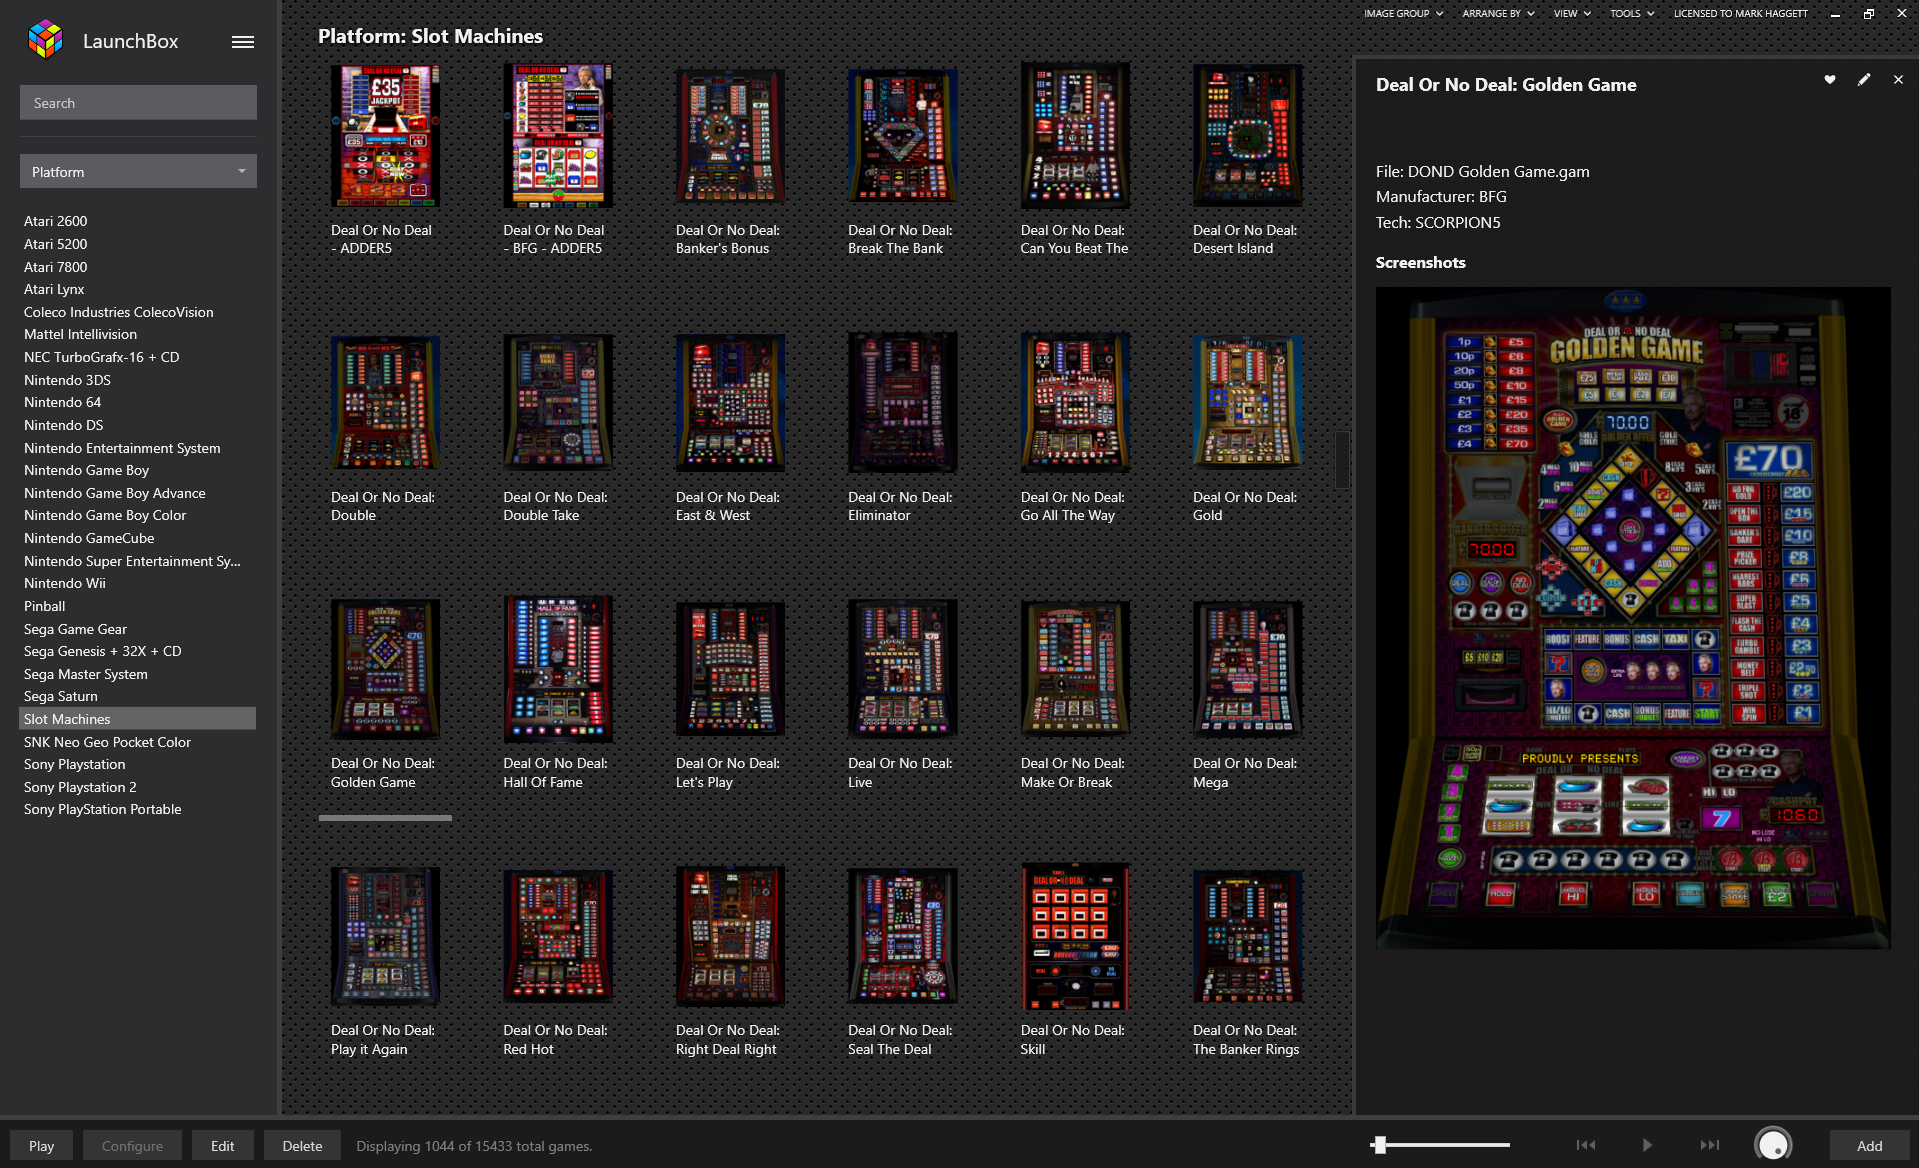Viewport: 1919px width, 1168px height.
Task: Click the Search input field
Action: 138,103
